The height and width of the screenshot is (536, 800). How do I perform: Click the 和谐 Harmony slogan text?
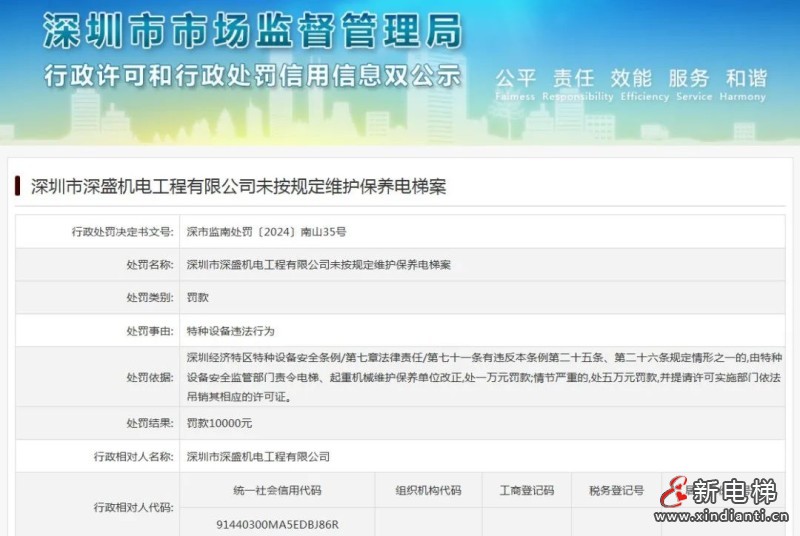(746, 81)
